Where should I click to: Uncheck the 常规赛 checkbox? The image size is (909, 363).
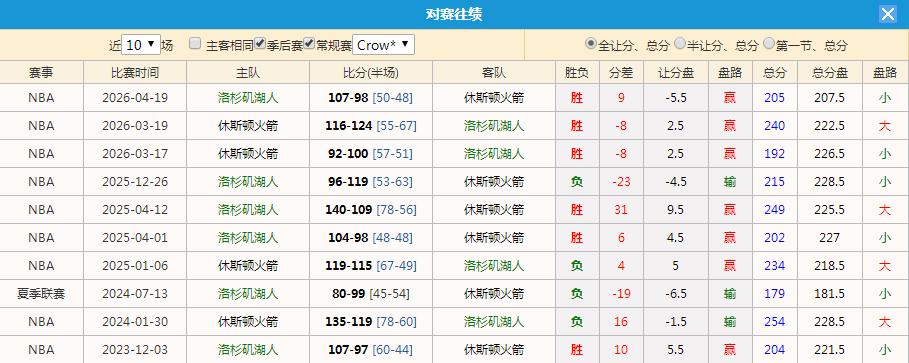[x=310, y=43]
